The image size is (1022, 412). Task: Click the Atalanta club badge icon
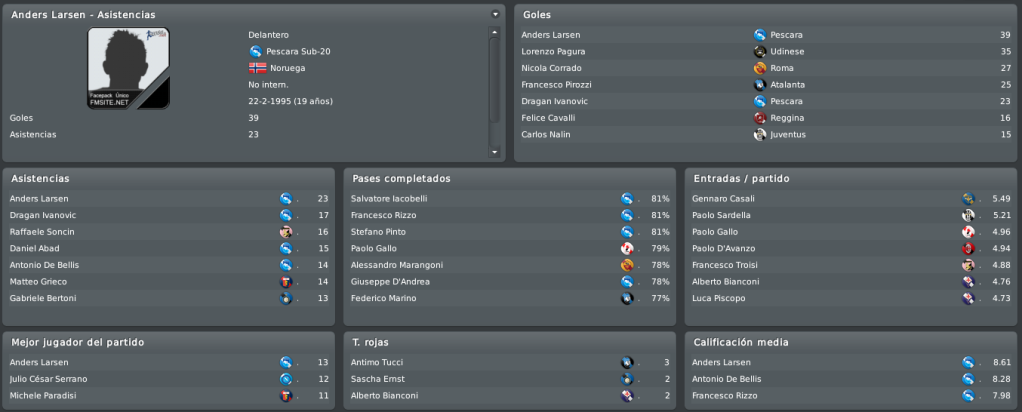point(759,85)
